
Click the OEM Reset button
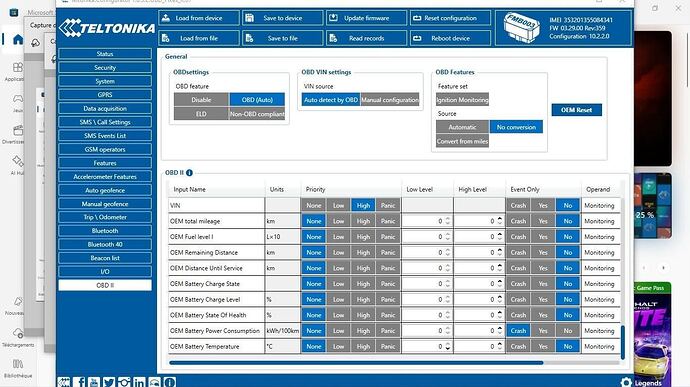[576, 110]
